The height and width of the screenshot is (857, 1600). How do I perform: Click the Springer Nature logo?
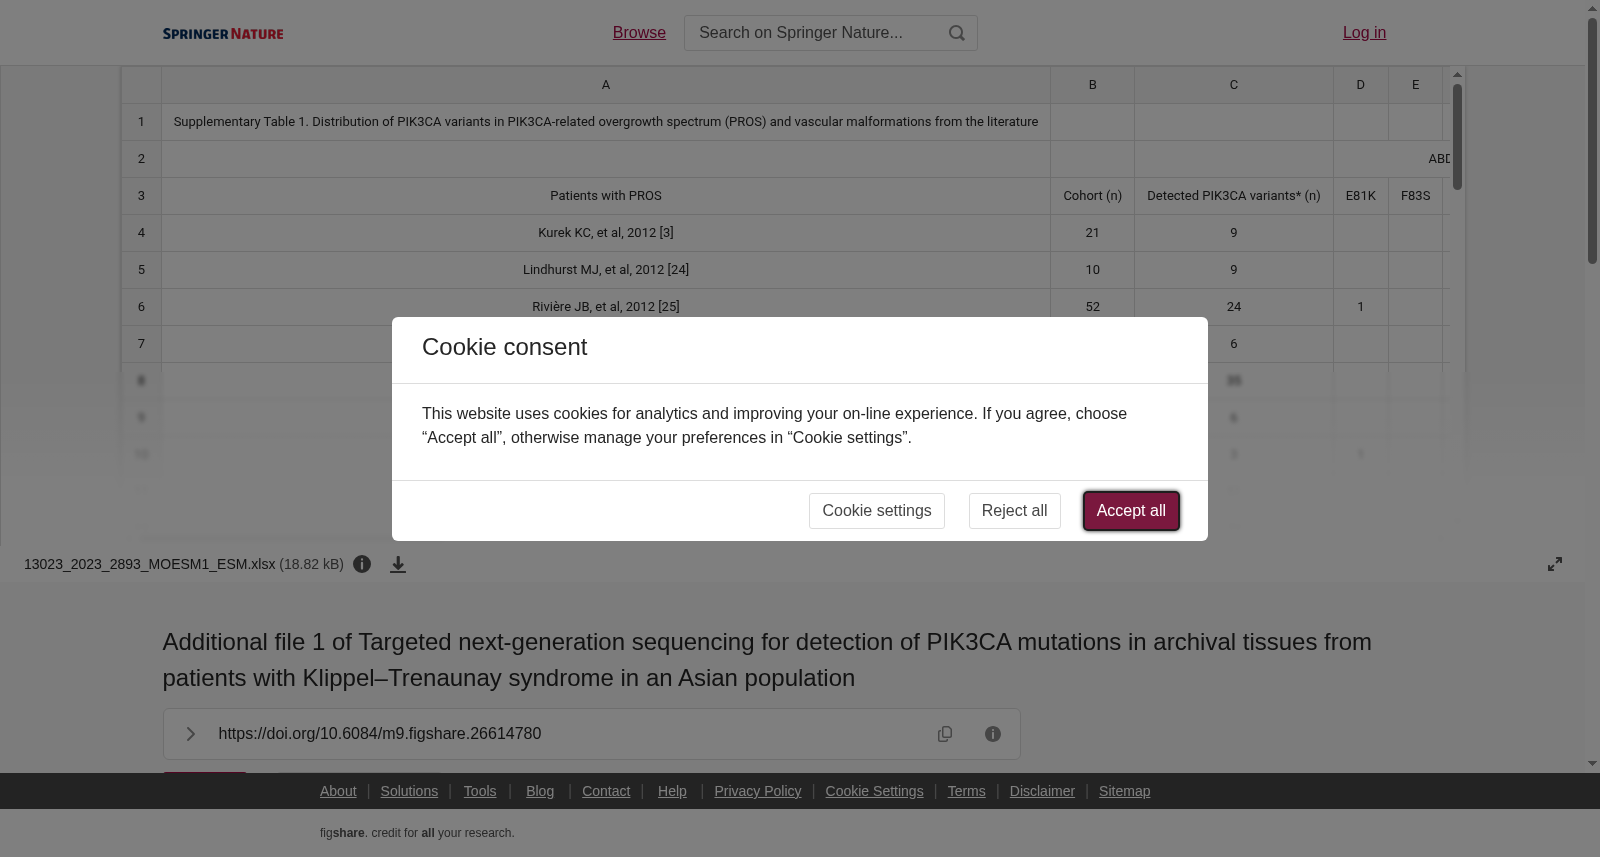point(223,34)
